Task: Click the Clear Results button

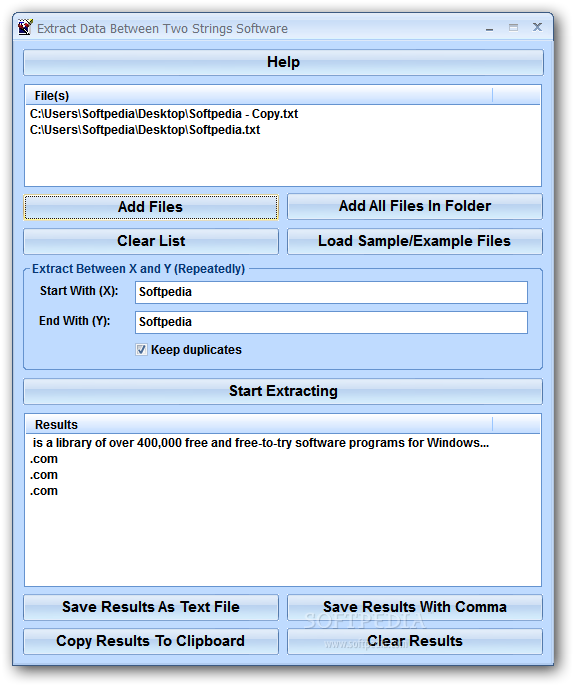Action: tap(414, 641)
